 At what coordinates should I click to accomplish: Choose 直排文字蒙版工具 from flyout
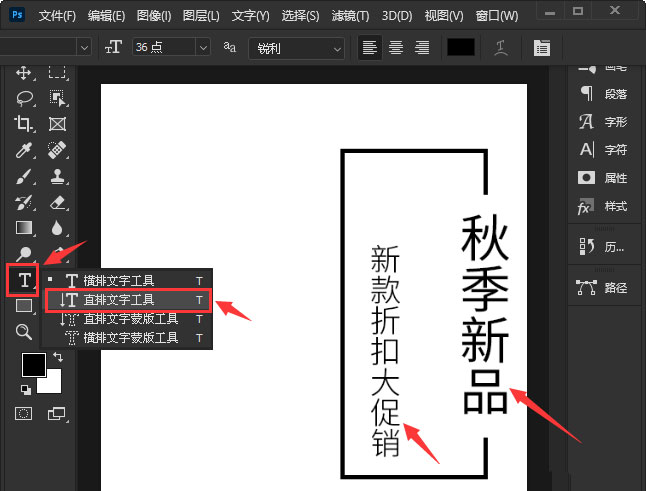128,319
